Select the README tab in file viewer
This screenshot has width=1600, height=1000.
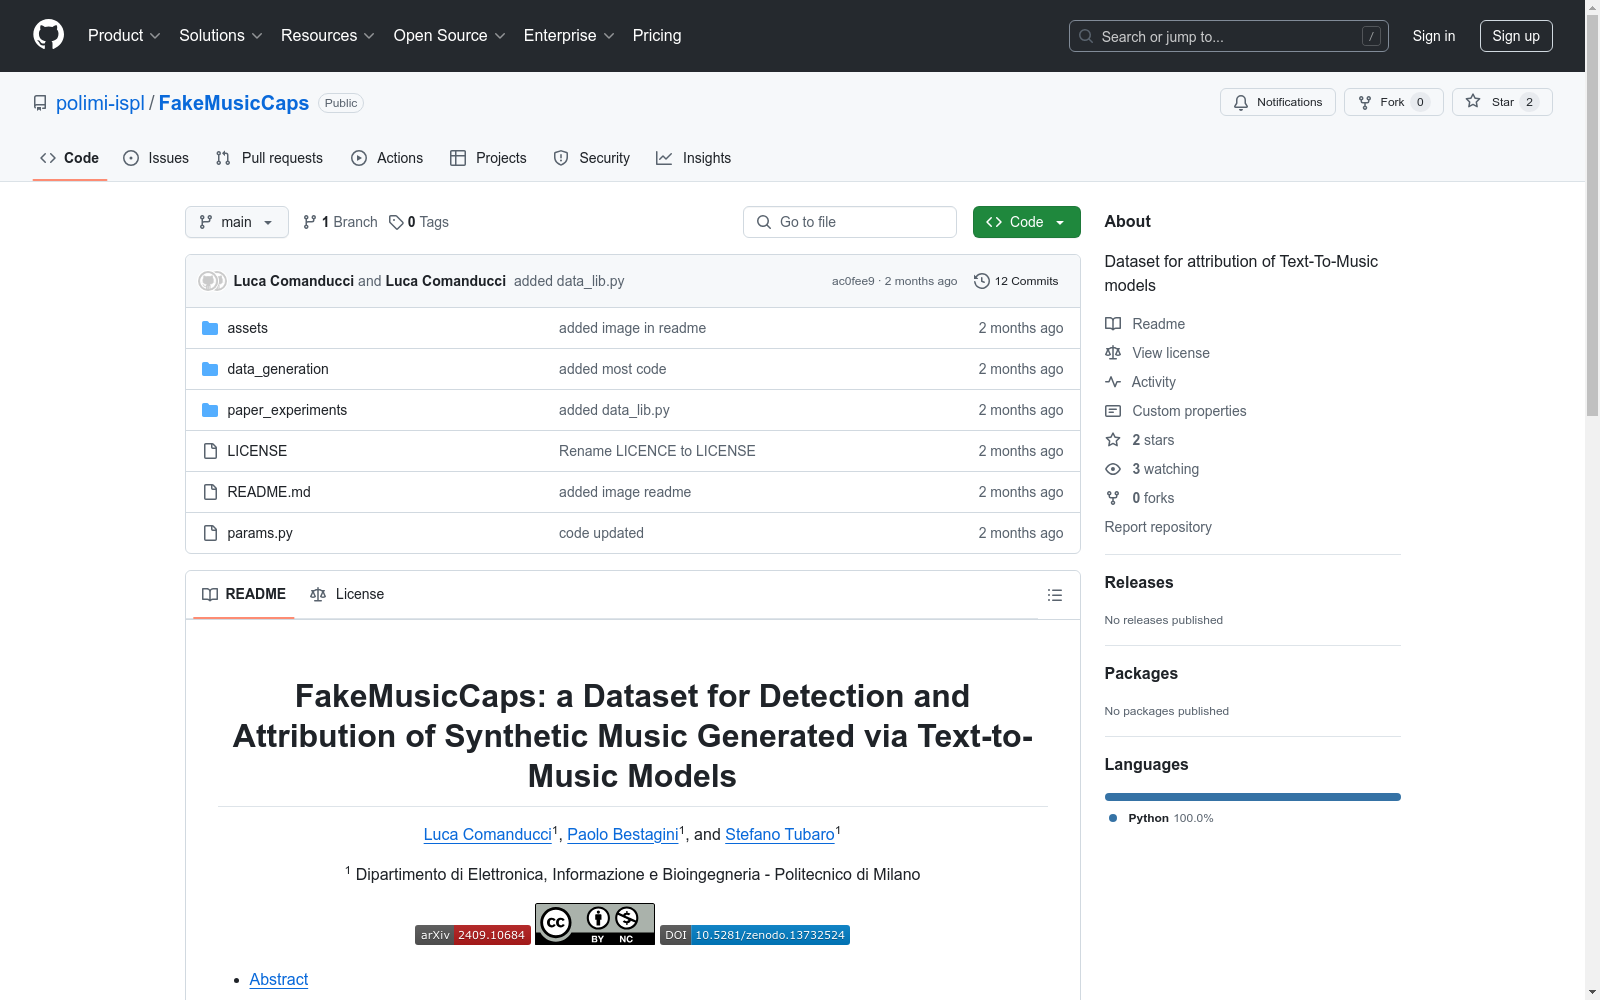click(244, 594)
